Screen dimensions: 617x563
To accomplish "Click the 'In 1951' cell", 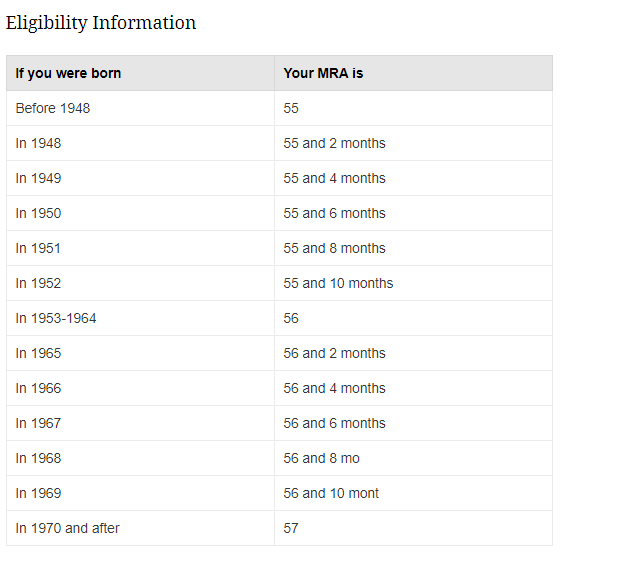I will (140, 248).
